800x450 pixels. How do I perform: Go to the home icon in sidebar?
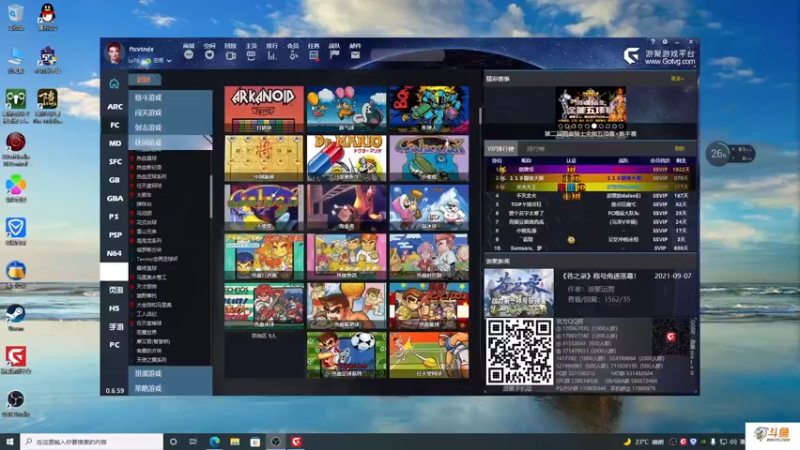[114, 83]
